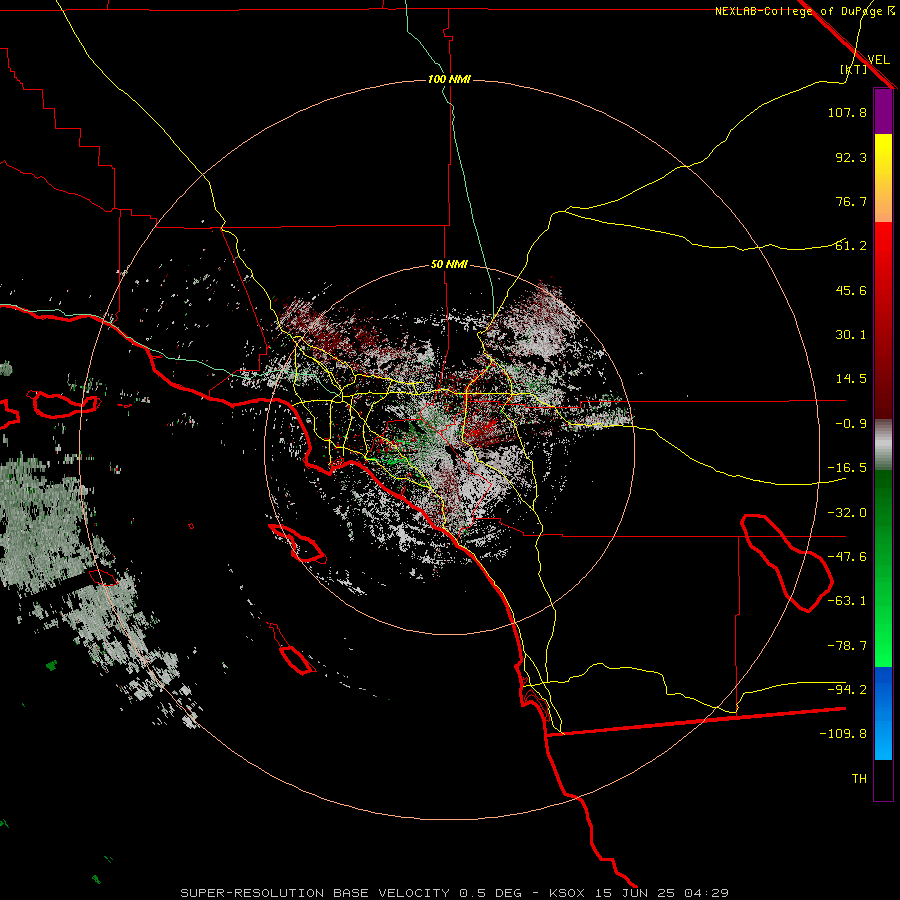Image resolution: width=900 pixels, height=900 pixels.
Task: Click the 30.1 velocity scale value
Action: (x=851, y=335)
